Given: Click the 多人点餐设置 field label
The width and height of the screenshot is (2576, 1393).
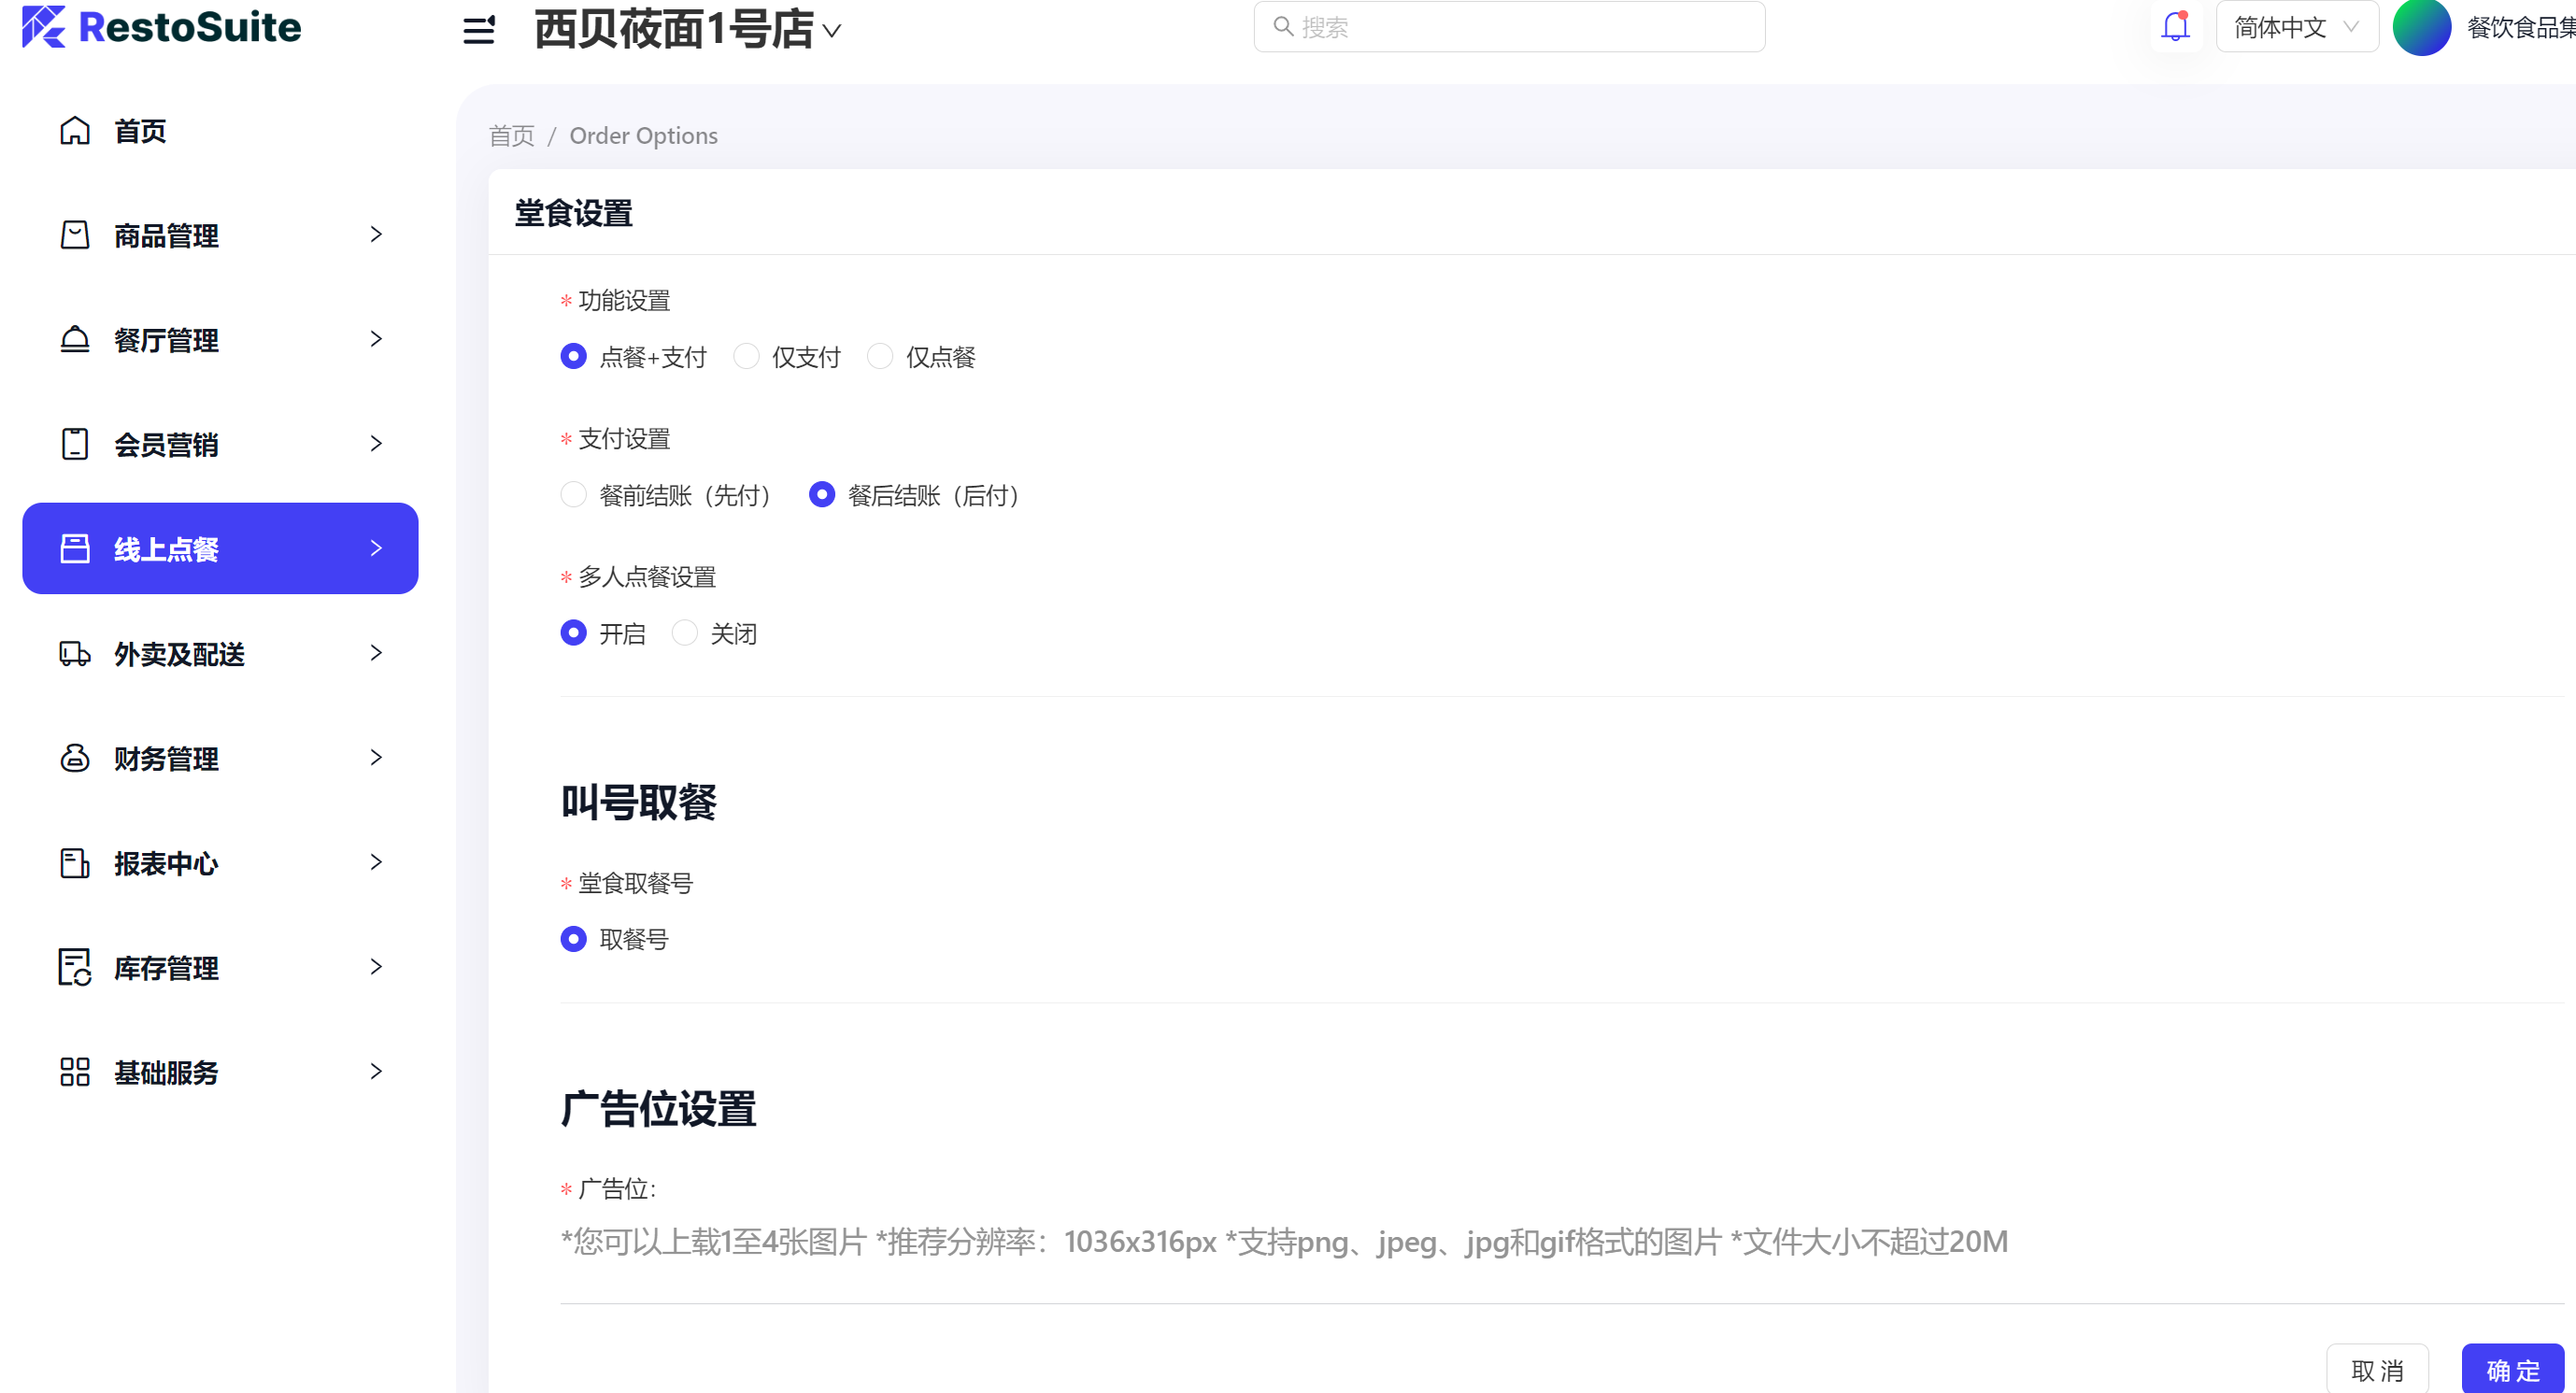Looking at the screenshot, I should tap(647, 576).
